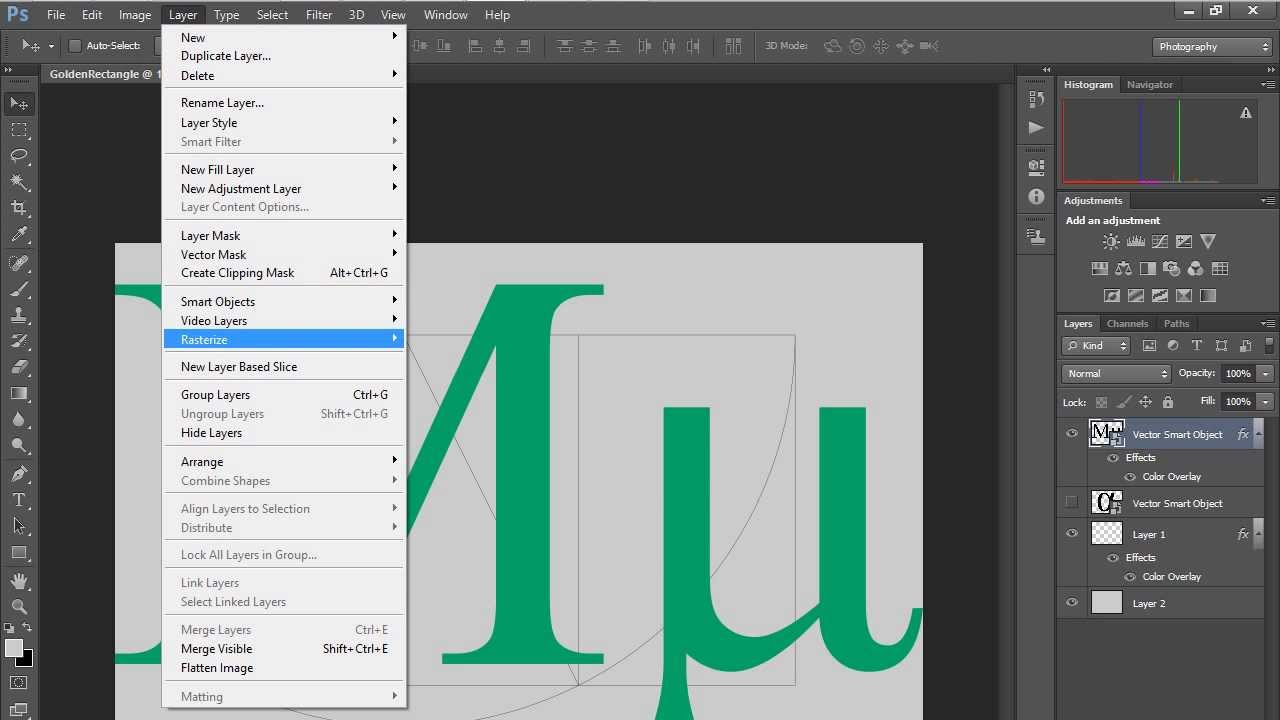
Task: Select the Hand tool
Action: tap(19, 580)
